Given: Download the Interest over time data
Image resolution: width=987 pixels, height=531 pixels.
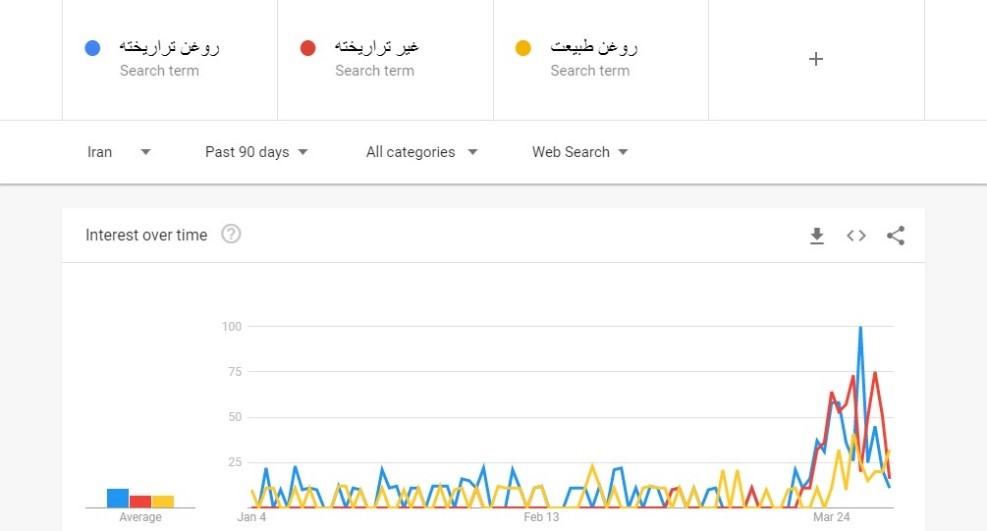Looking at the screenshot, I should [x=817, y=236].
